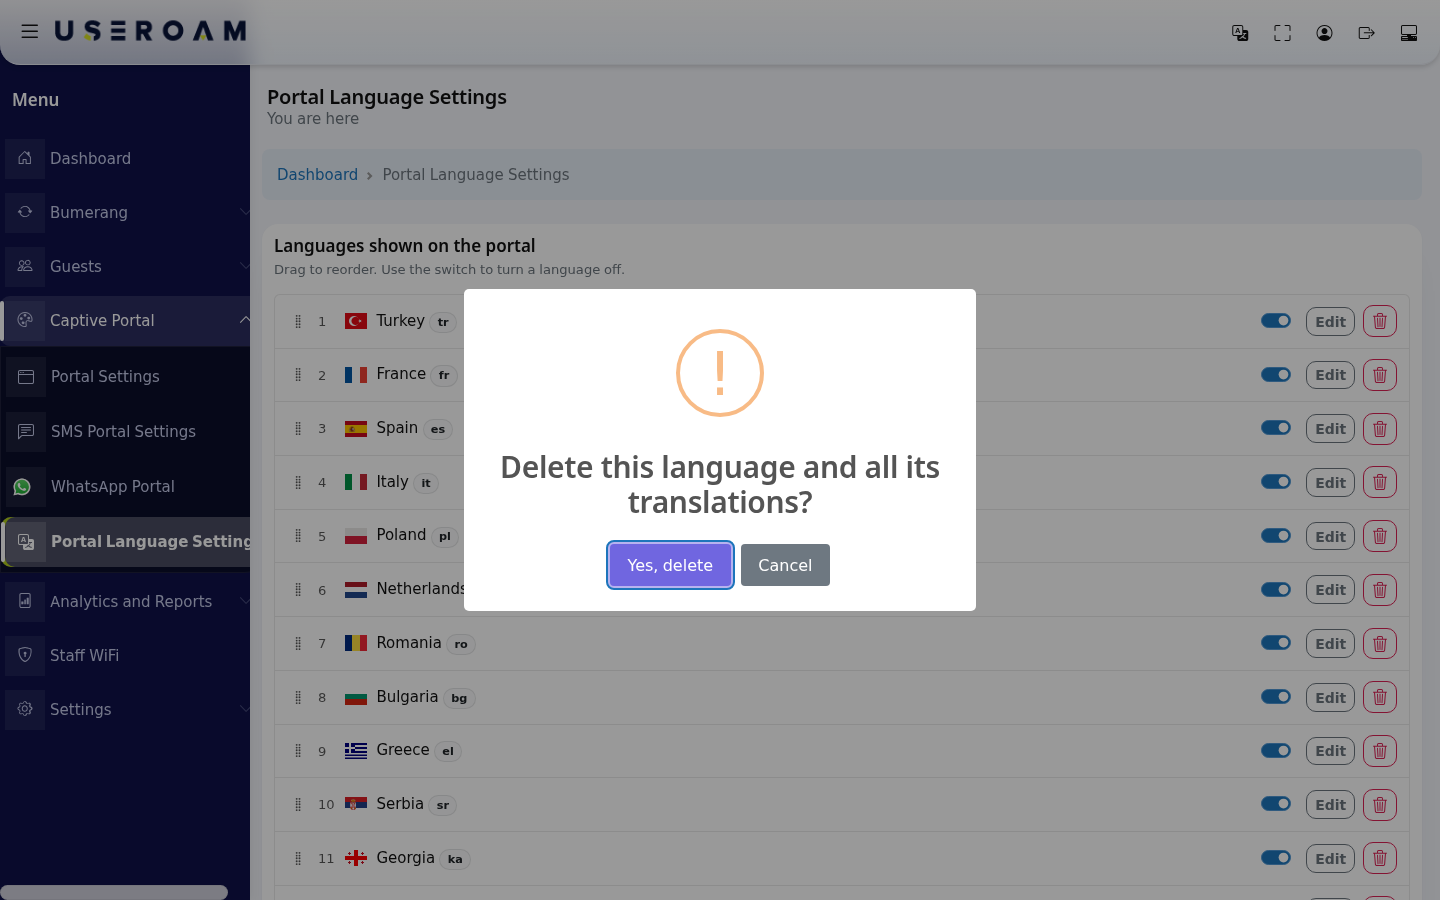Open Dashboard from sidebar
Viewport: 1440px width, 900px height.
125,158
